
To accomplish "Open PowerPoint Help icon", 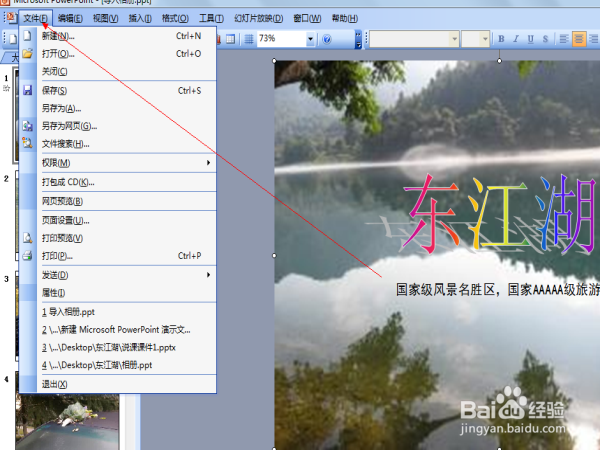I will (x=327, y=39).
